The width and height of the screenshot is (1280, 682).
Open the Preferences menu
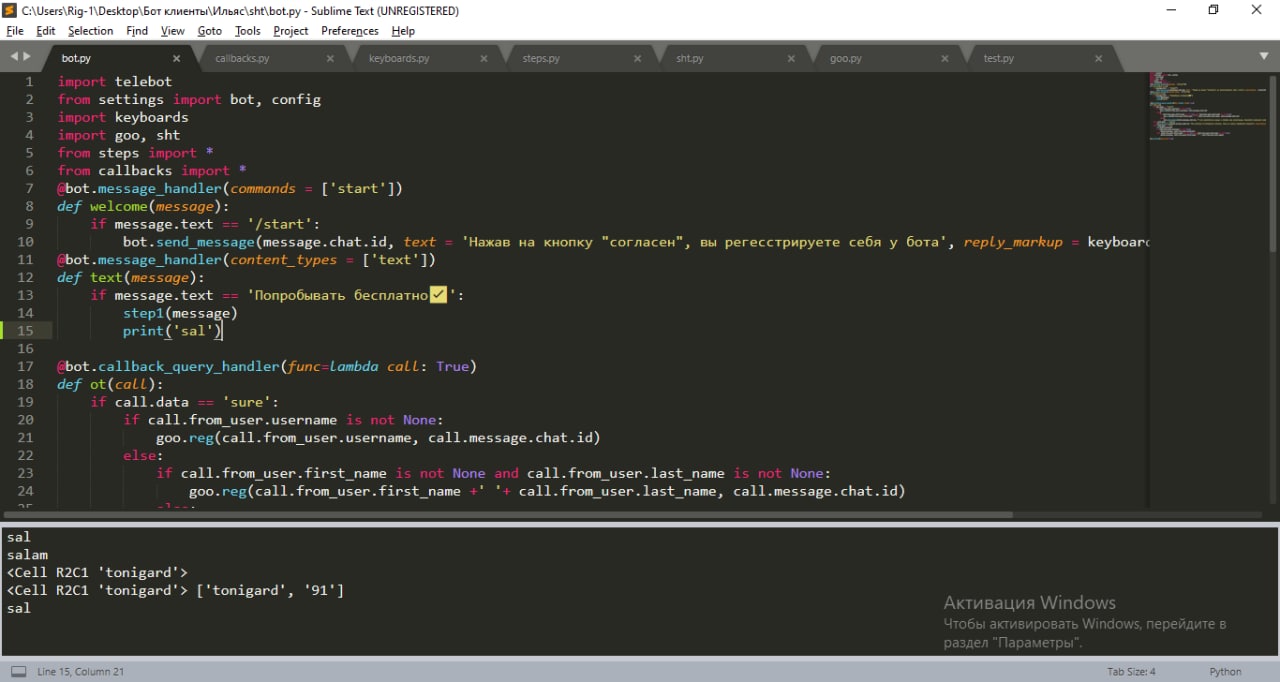(349, 31)
